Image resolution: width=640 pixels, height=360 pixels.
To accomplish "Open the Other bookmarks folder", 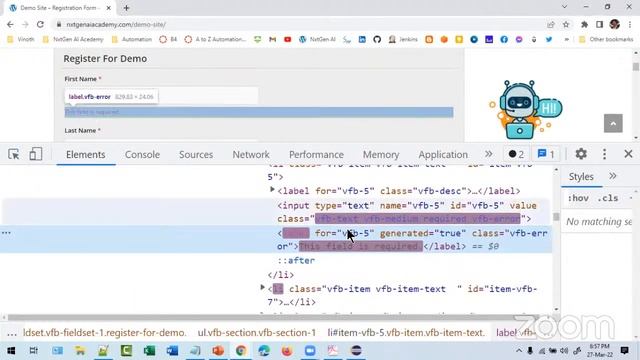I will click(606, 39).
